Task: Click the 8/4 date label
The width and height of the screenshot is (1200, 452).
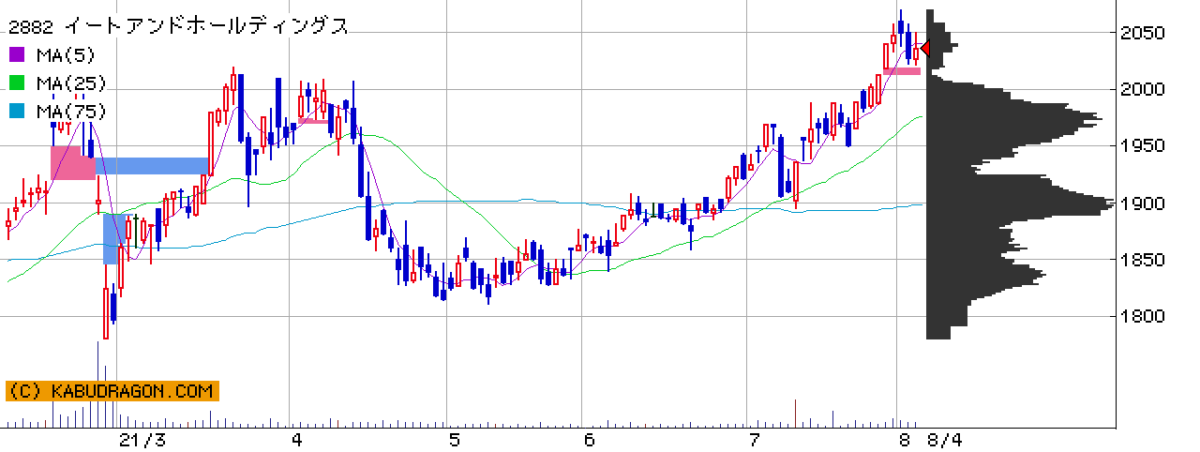Action: pyautogui.click(x=943, y=440)
